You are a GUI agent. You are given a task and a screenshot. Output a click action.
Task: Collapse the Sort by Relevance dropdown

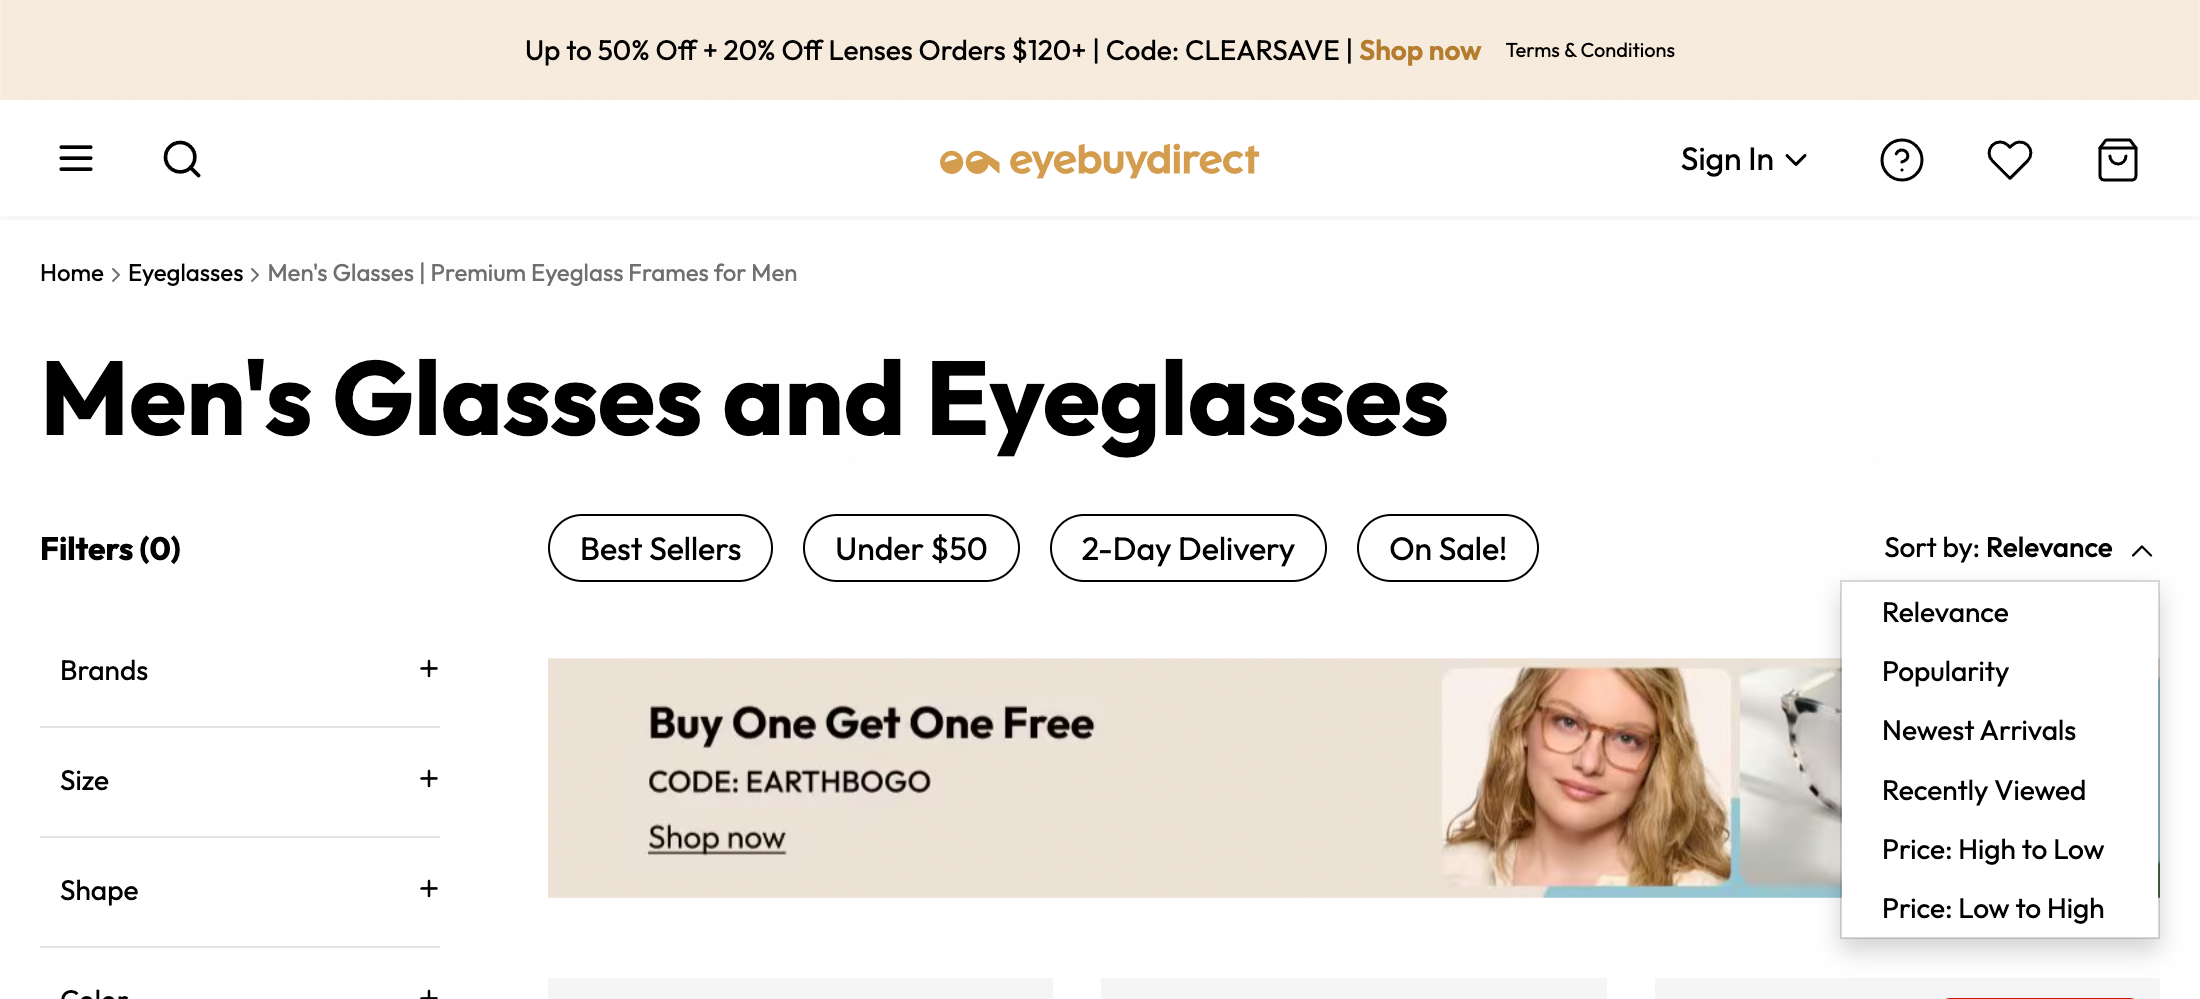[2017, 549]
